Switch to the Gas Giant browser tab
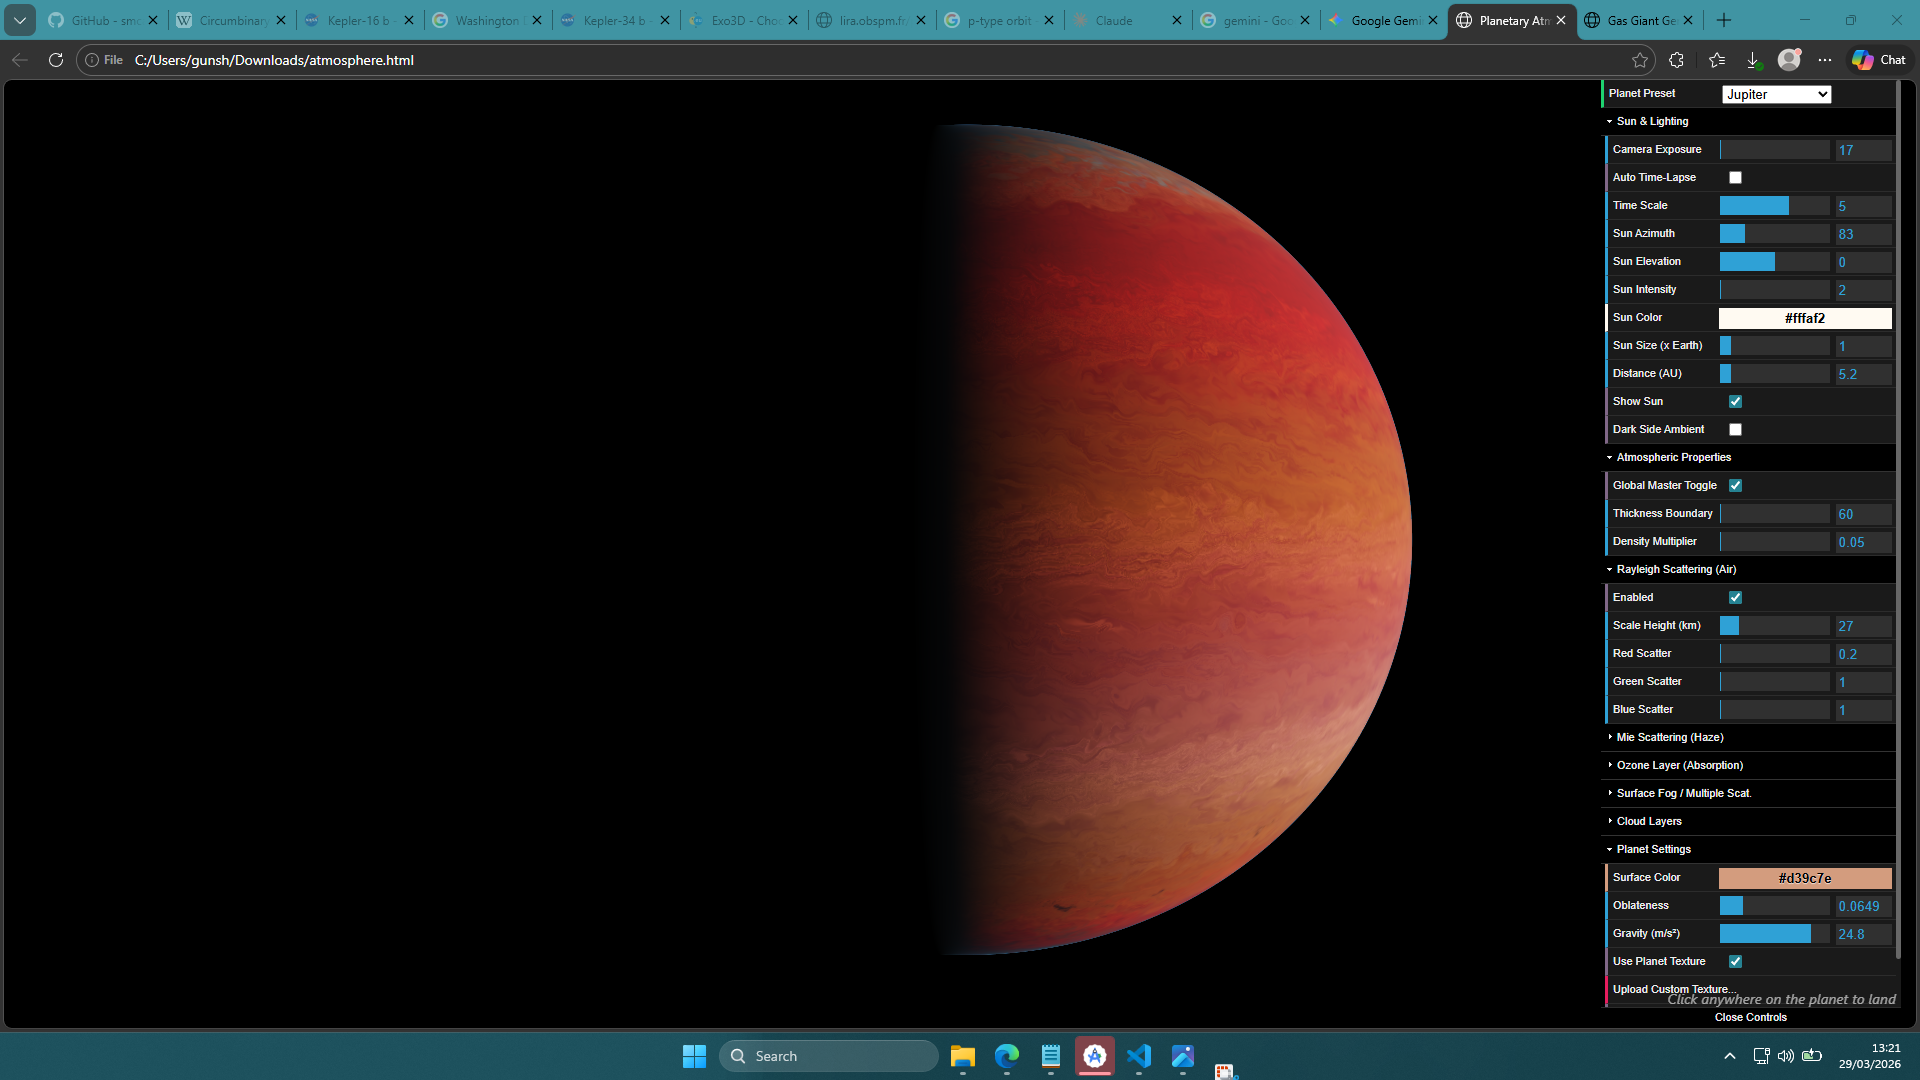1920x1080 pixels. pos(1640,20)
